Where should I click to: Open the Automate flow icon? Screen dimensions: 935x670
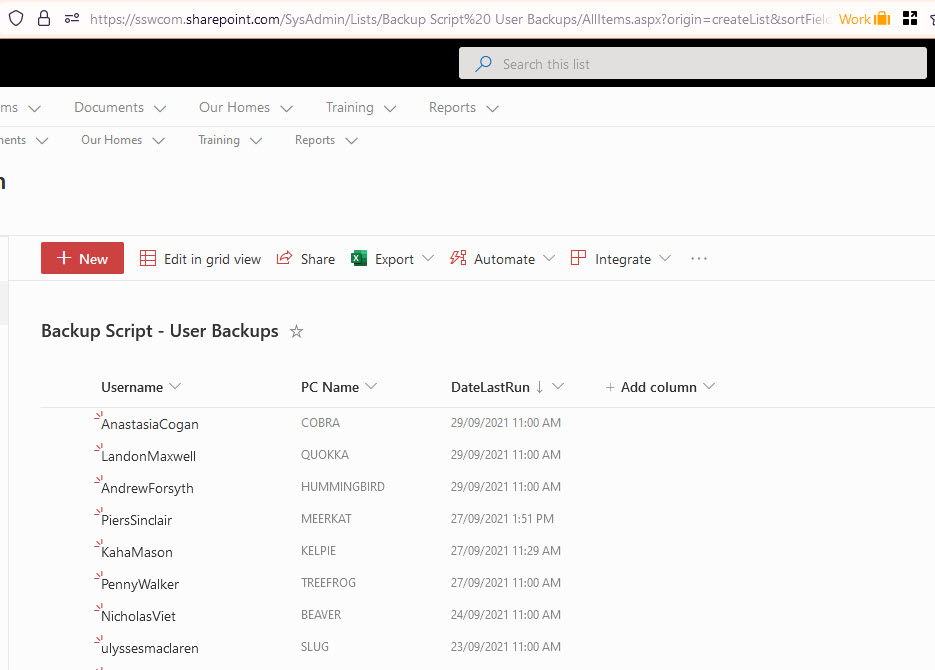[459, 258]
